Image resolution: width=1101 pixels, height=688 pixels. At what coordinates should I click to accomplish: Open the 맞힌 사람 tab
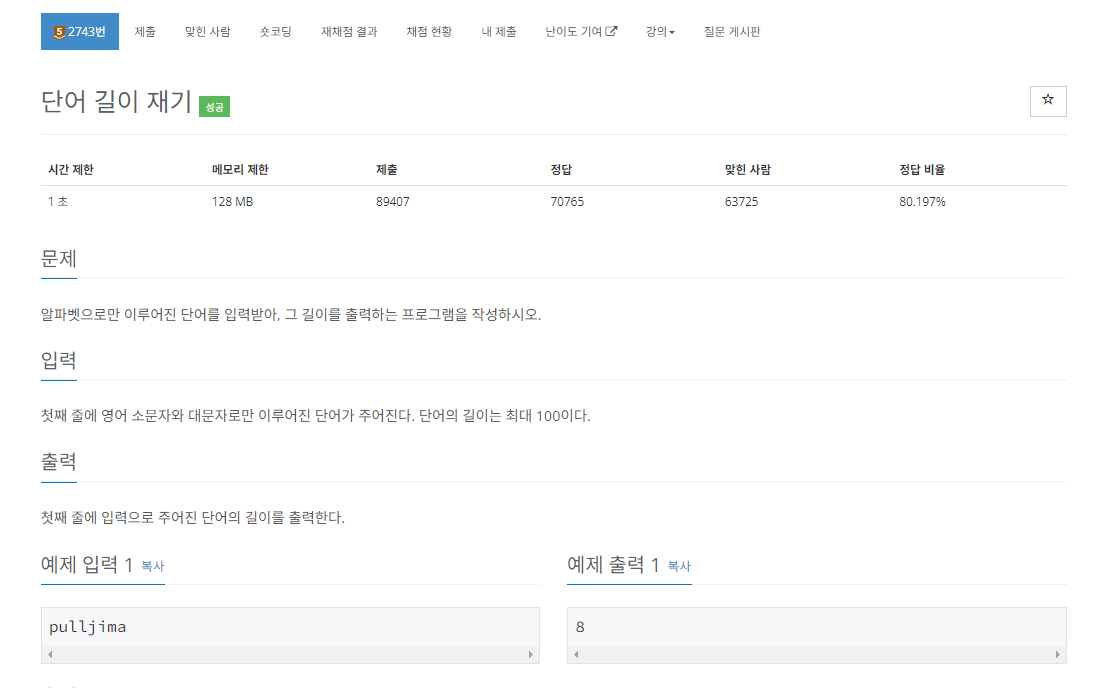click(208, 32)
